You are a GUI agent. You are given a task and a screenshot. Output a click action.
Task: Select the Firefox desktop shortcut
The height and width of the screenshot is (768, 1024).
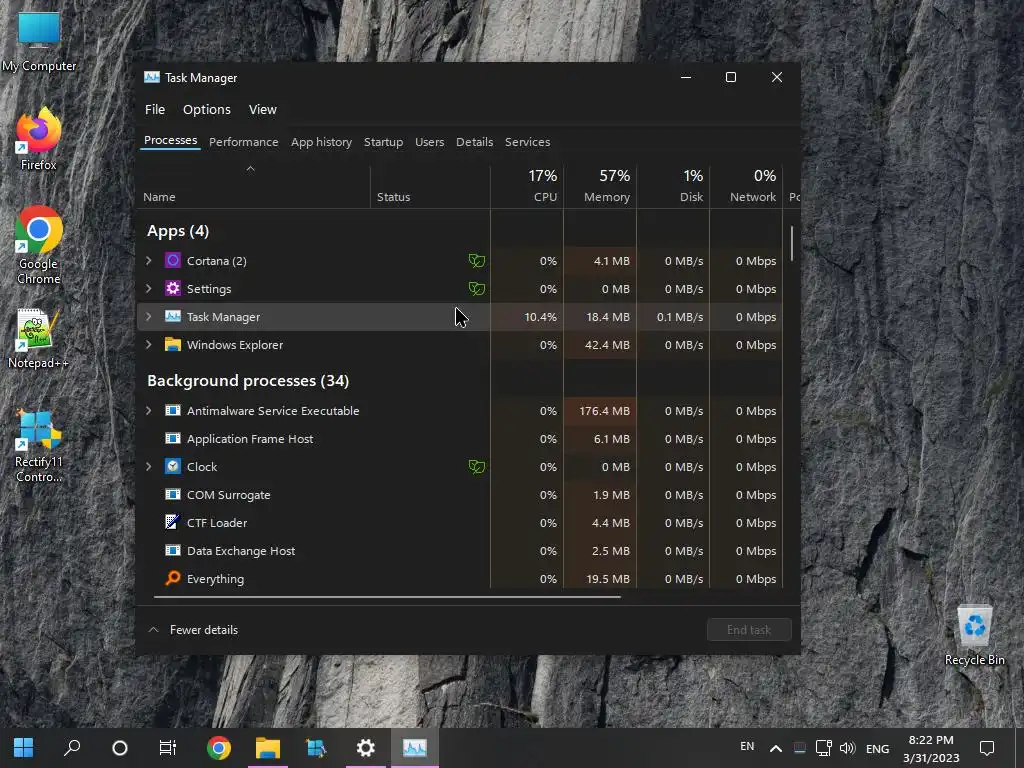click(39, 138)
